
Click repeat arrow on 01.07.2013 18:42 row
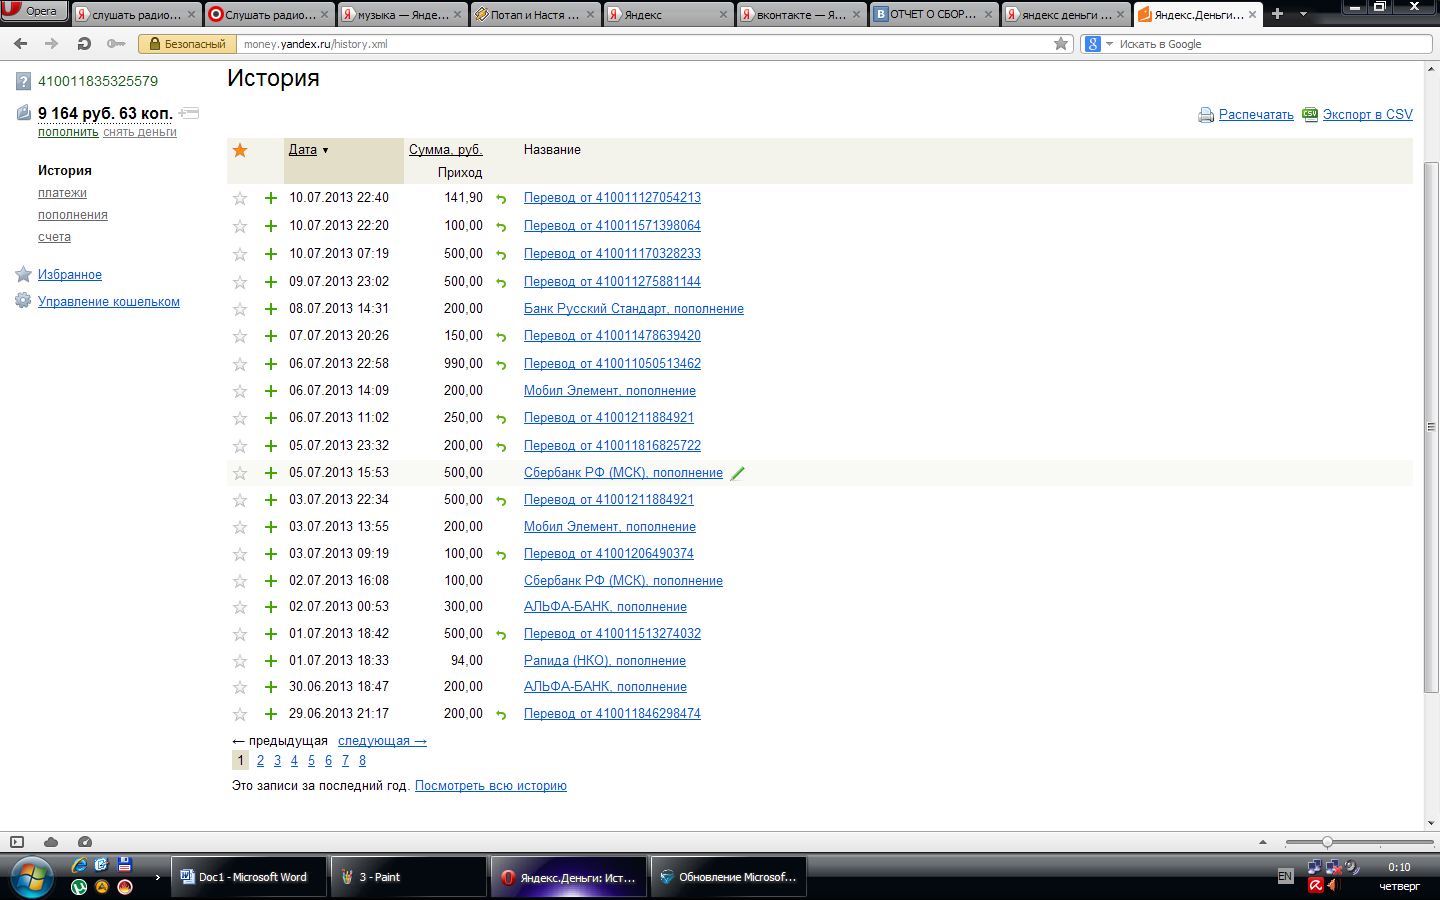click(501, 635)
